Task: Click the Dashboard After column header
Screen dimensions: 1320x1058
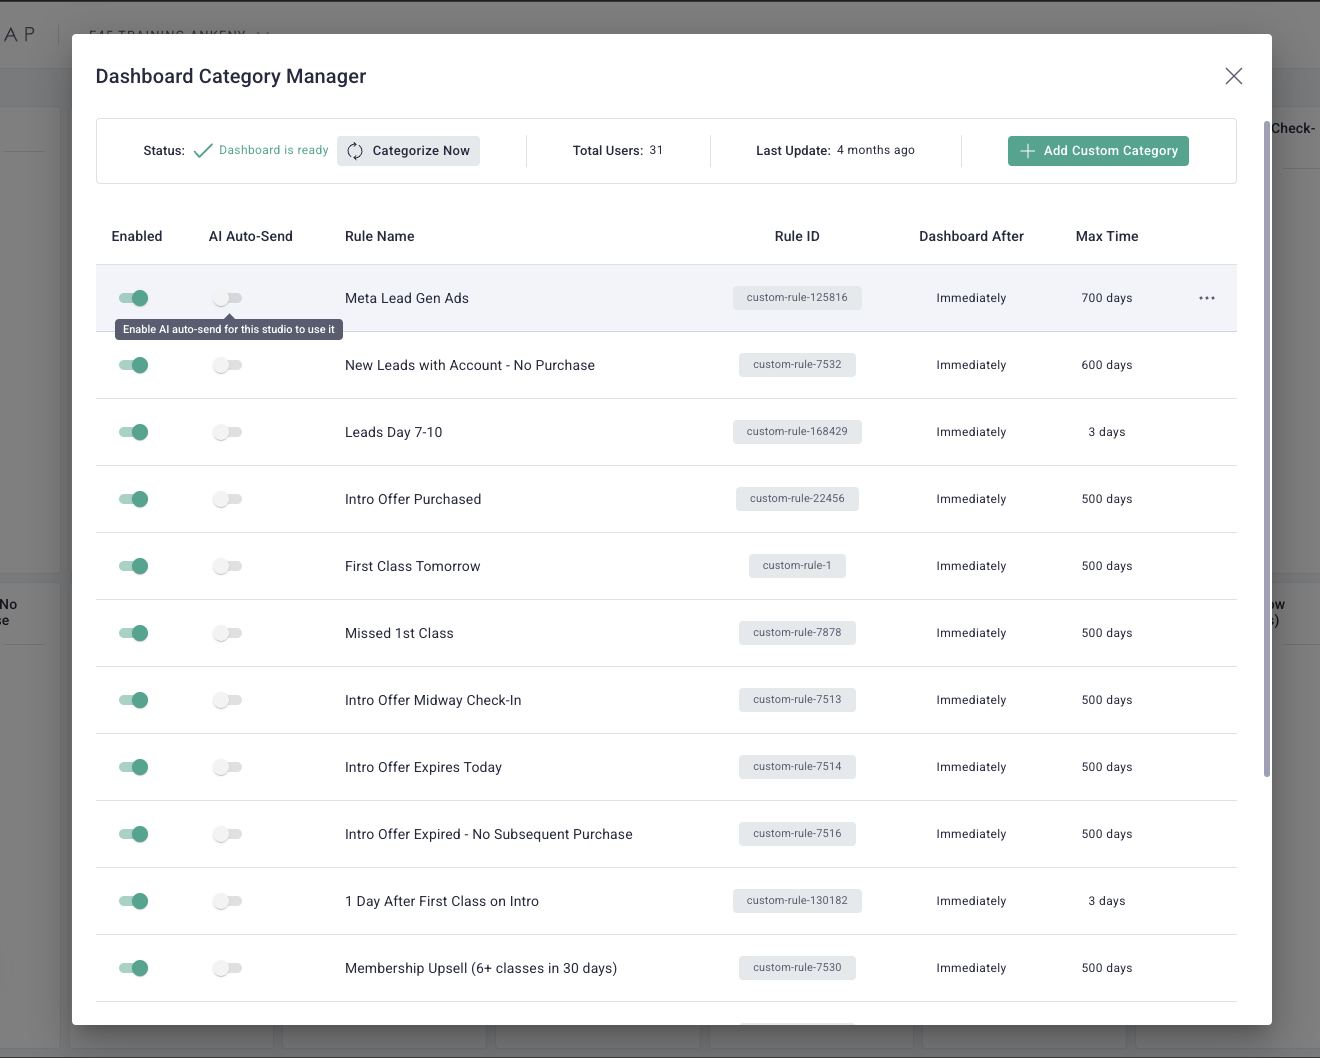Action: tap(971, 236)
